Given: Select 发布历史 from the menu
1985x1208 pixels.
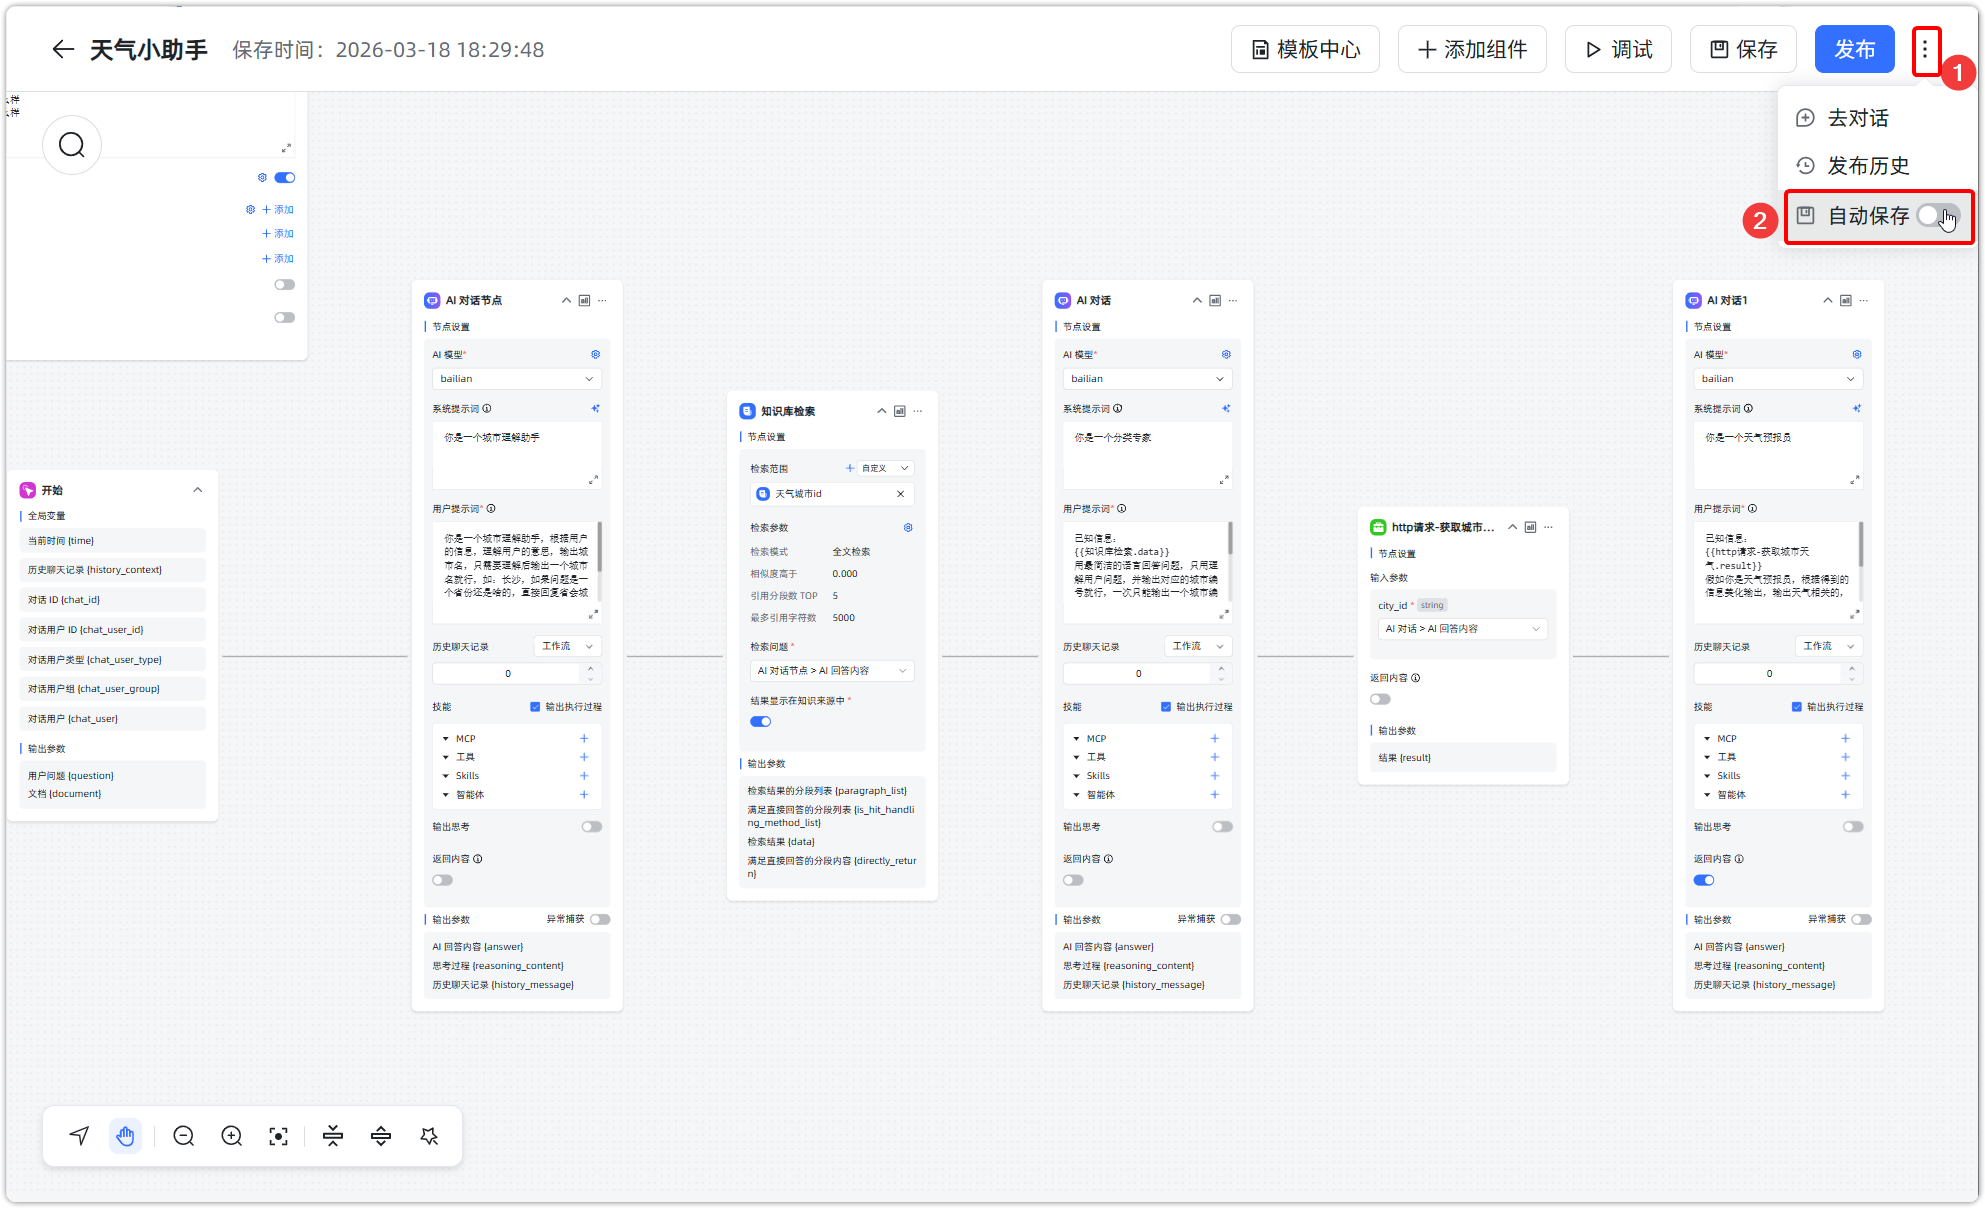Looking at the screenshot, I should [1868, 166].
